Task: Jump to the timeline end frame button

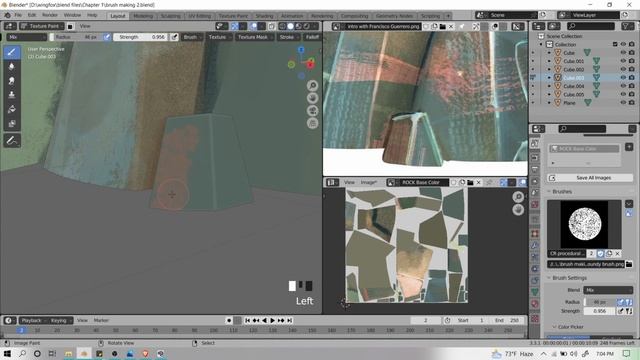Action: [289, 321]
